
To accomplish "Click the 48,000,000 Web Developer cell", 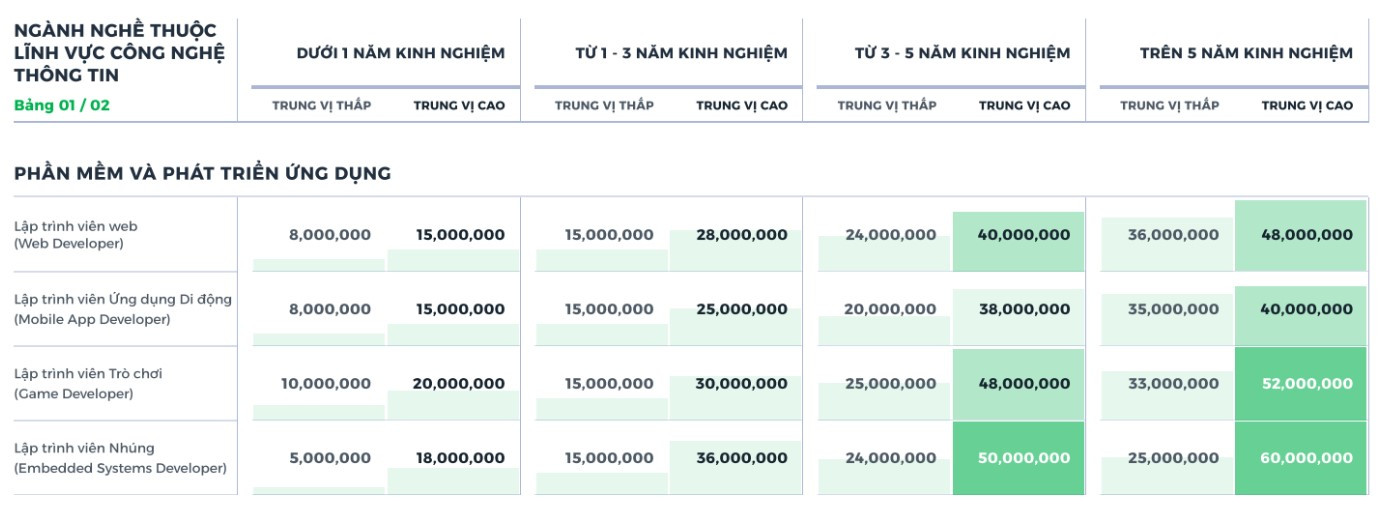I will [1306, 236].
